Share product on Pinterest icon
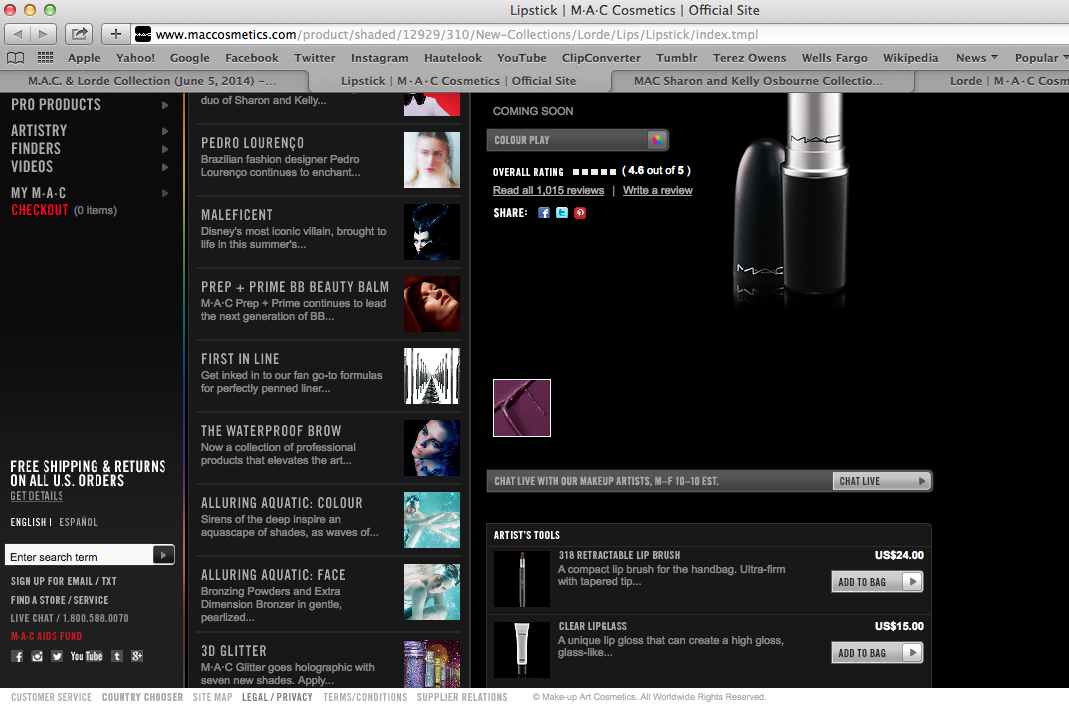 [580, 213]
